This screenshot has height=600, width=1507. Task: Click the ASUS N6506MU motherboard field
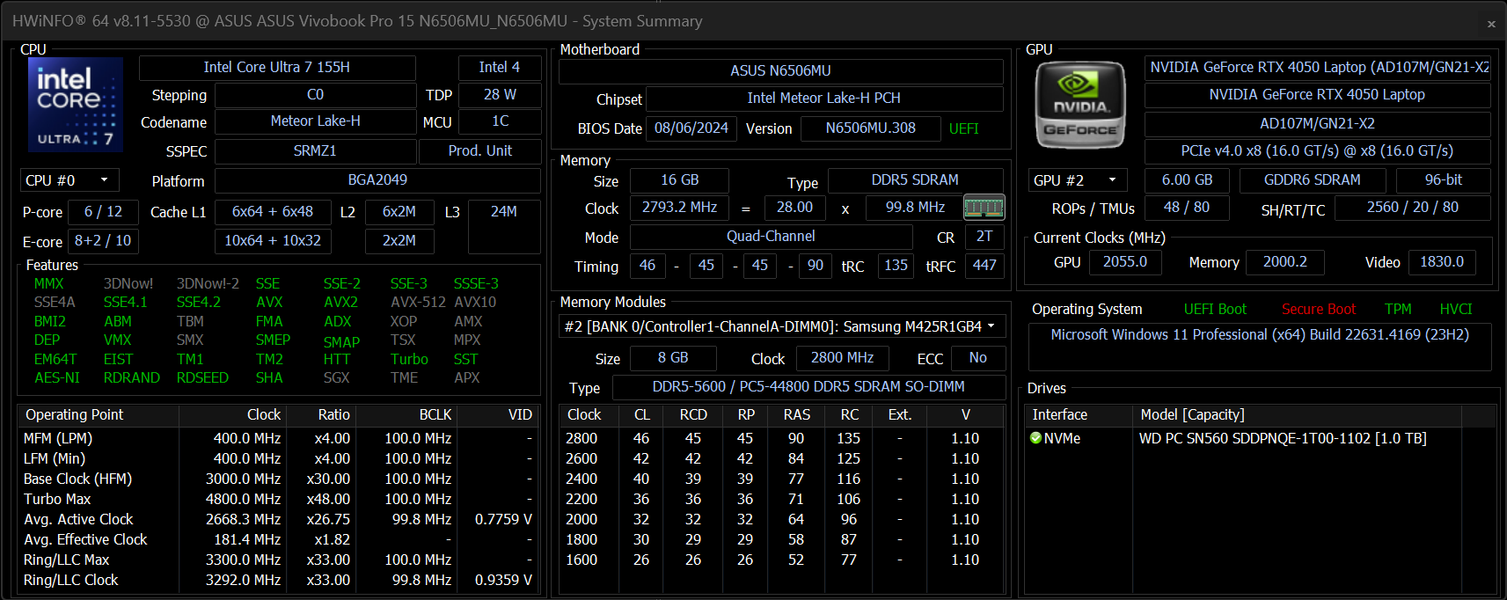pos(780,71)
